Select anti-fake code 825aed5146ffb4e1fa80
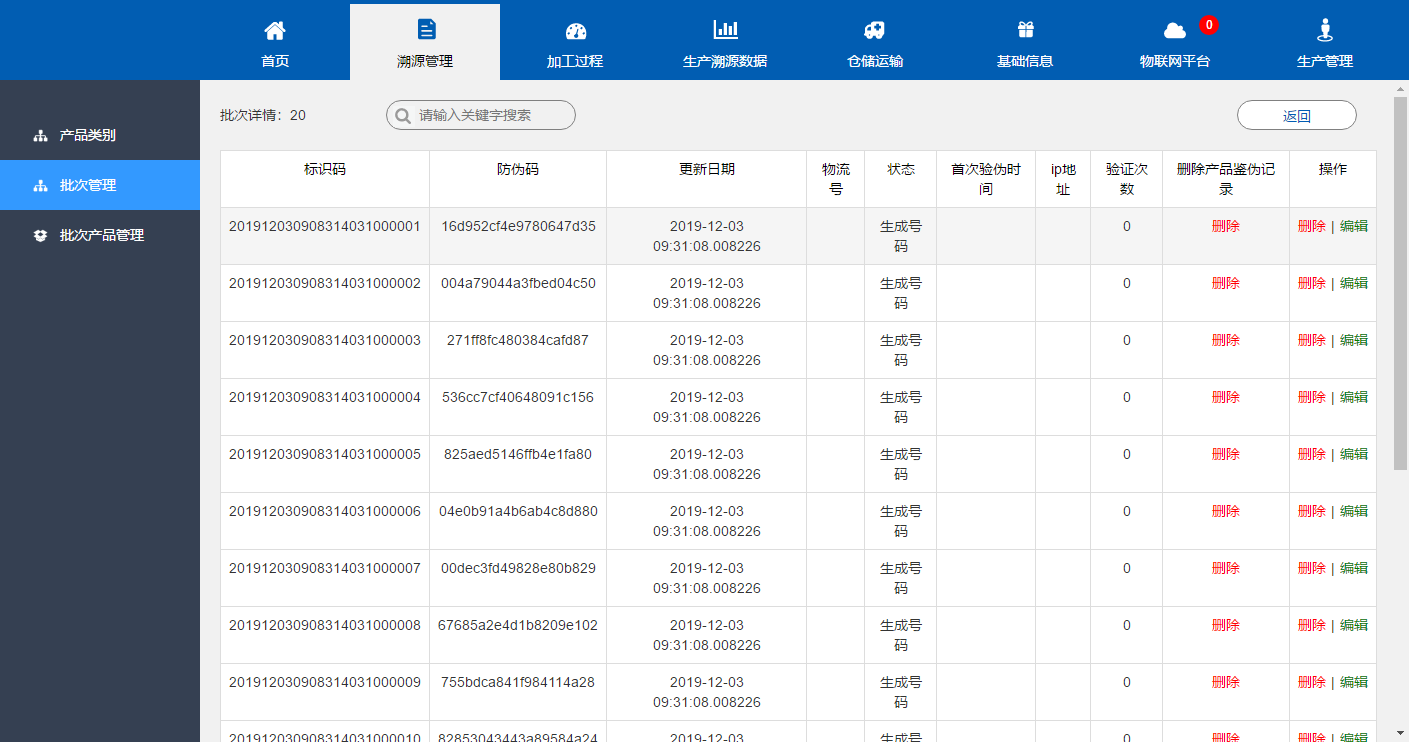The image size is (1409, 742). click(518, 454)
